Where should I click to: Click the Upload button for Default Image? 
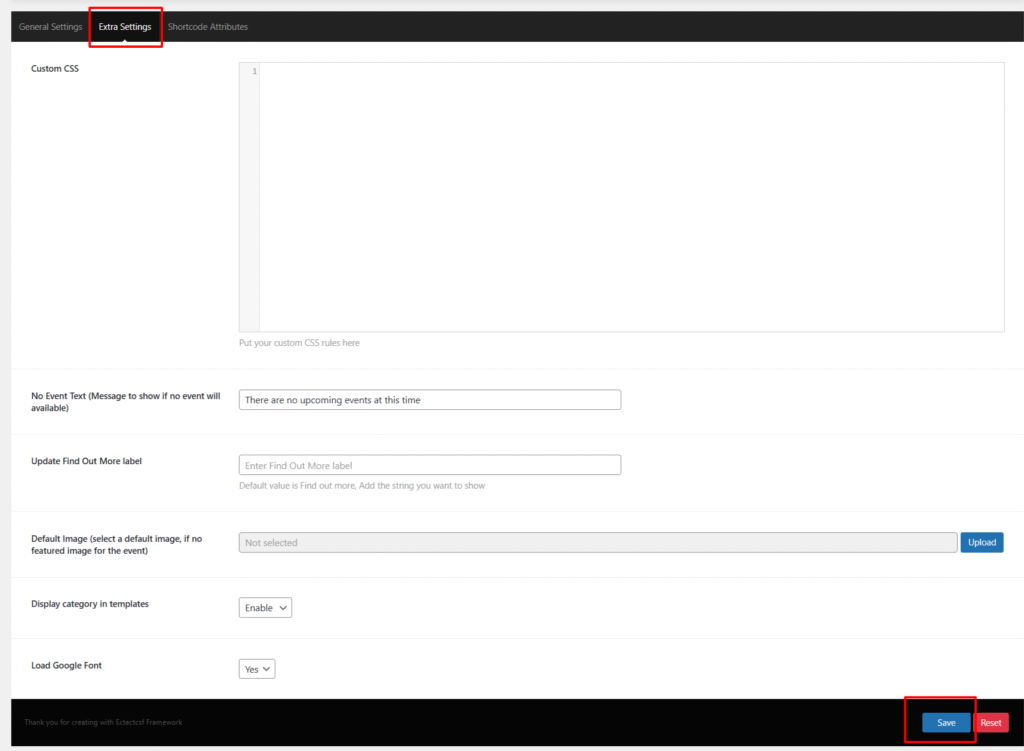[x=981, y=541]
